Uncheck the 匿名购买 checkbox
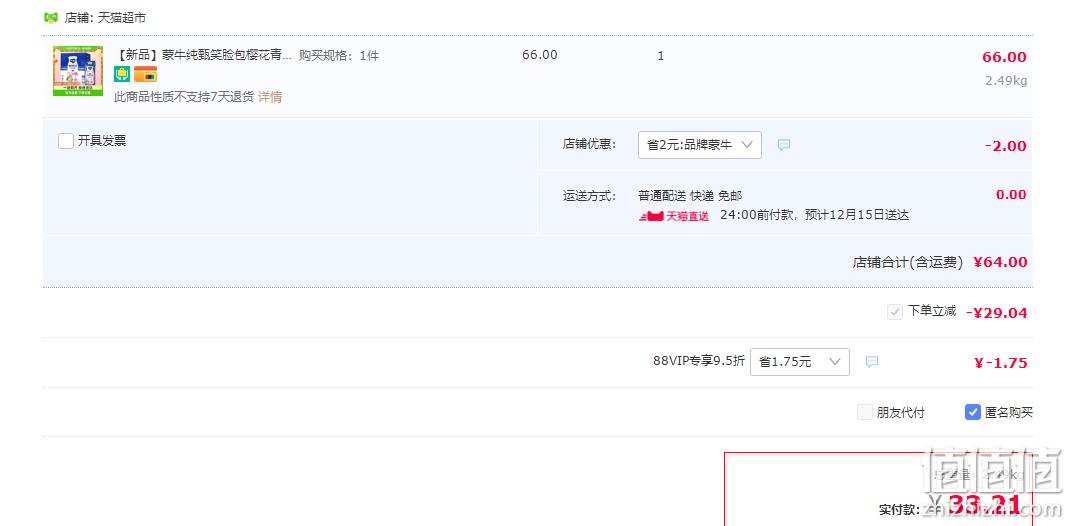1071x526 pixels. [973, 413]
